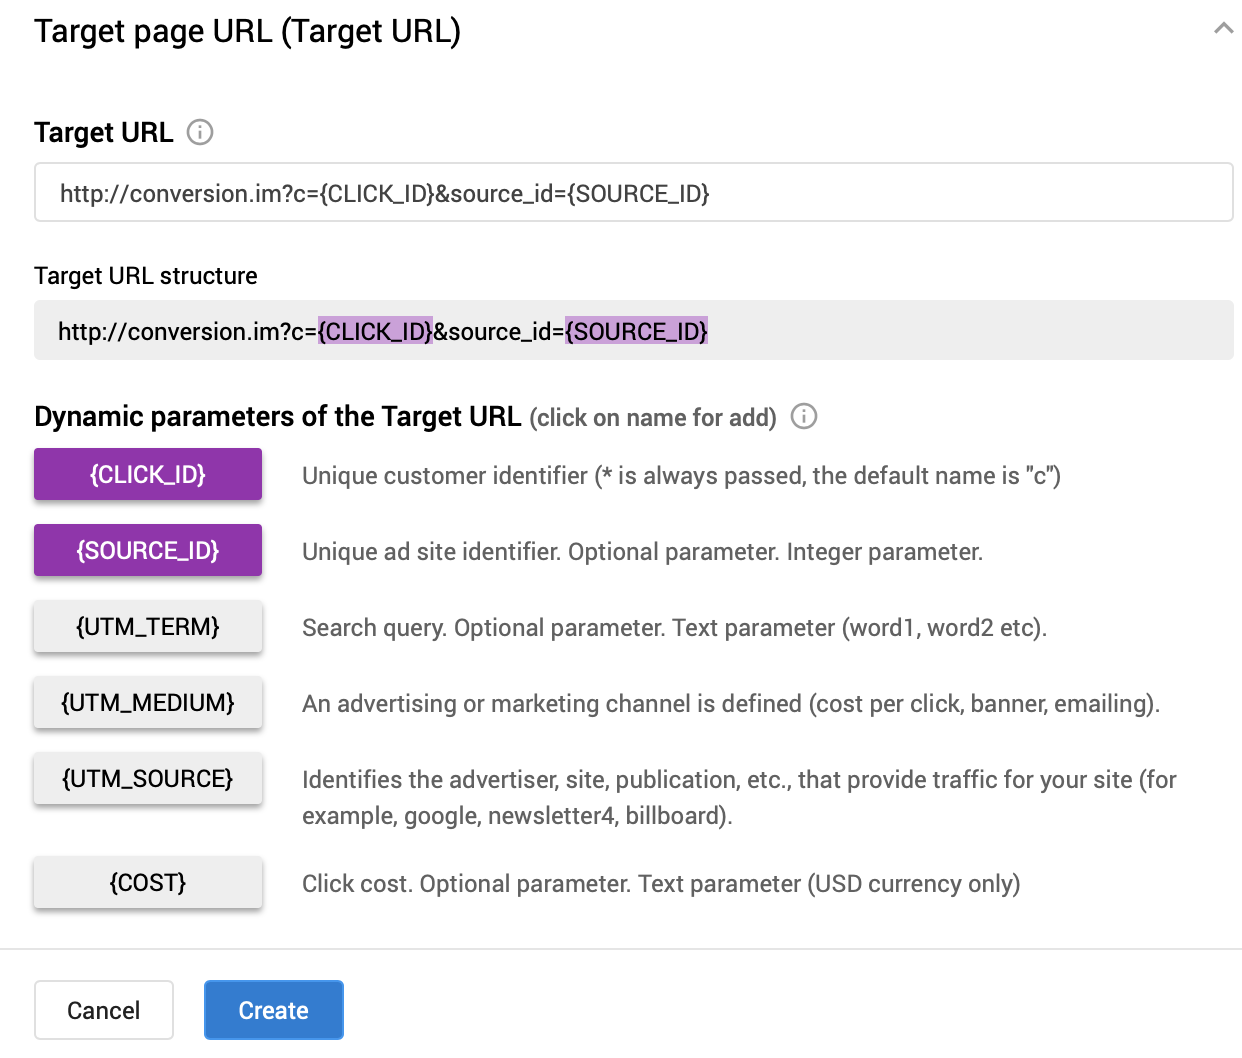Add the {UTM_SOURCE} parameter
Viewport: 1242px width, 1058px height.
[148, 778]
